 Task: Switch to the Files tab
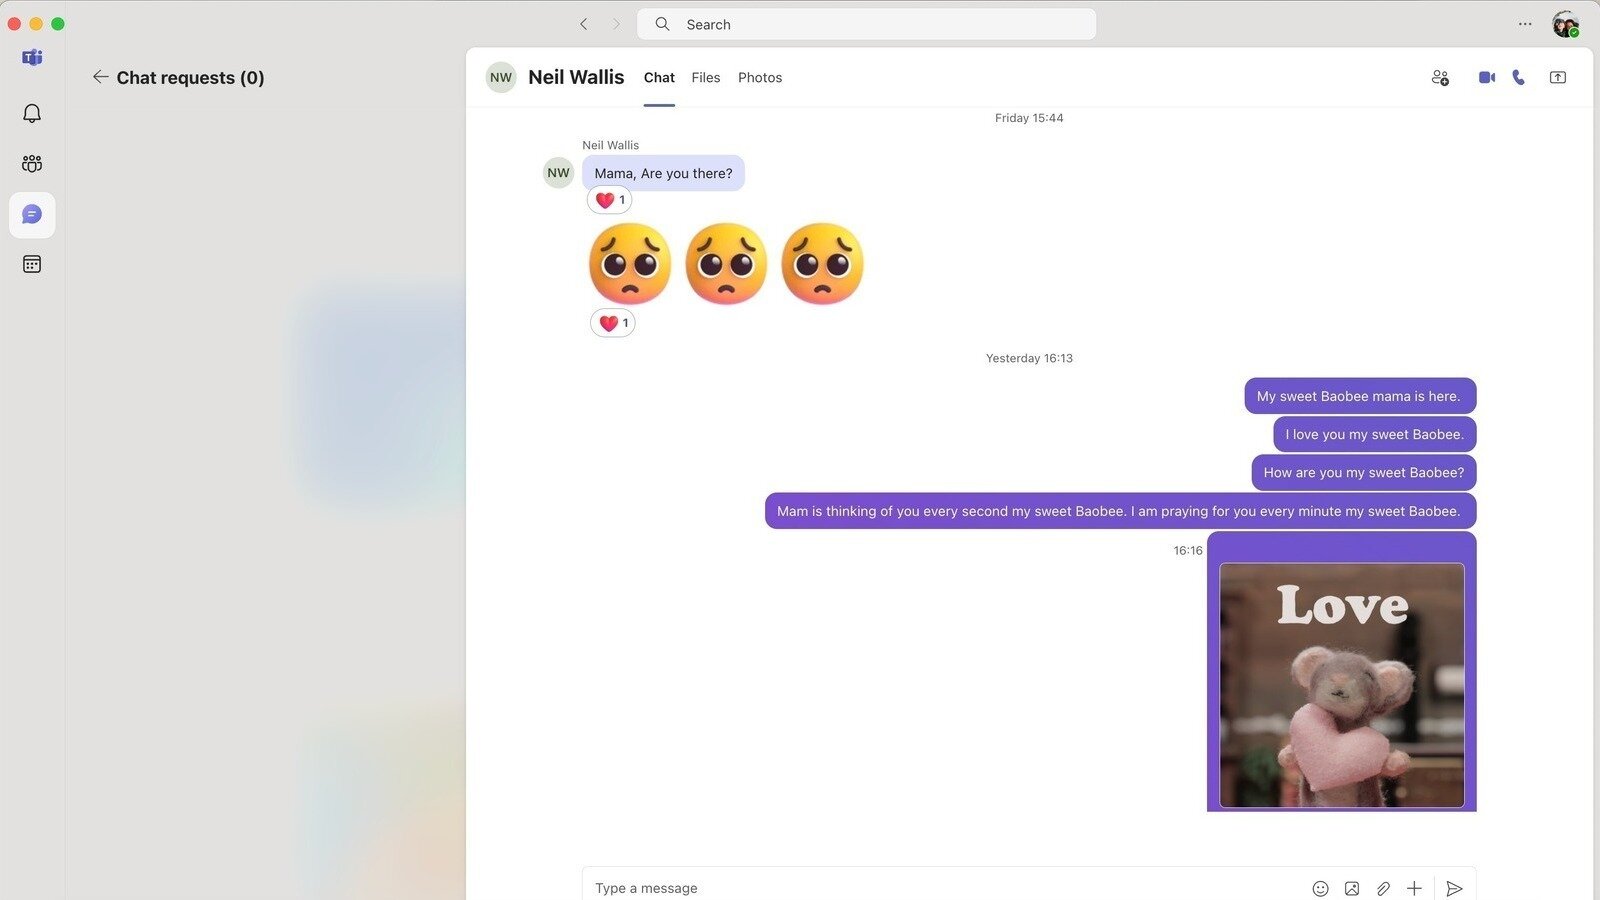(705, 77)
